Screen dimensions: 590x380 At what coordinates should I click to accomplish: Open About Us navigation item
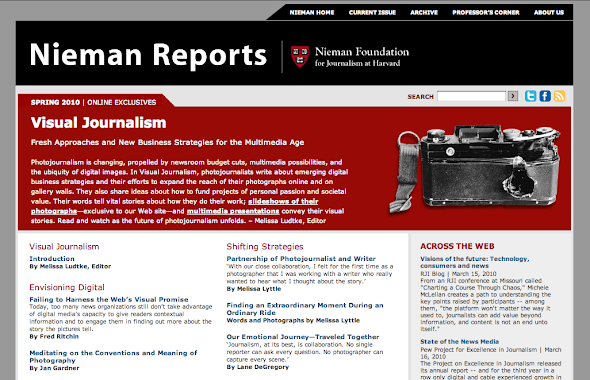point(549,12)
